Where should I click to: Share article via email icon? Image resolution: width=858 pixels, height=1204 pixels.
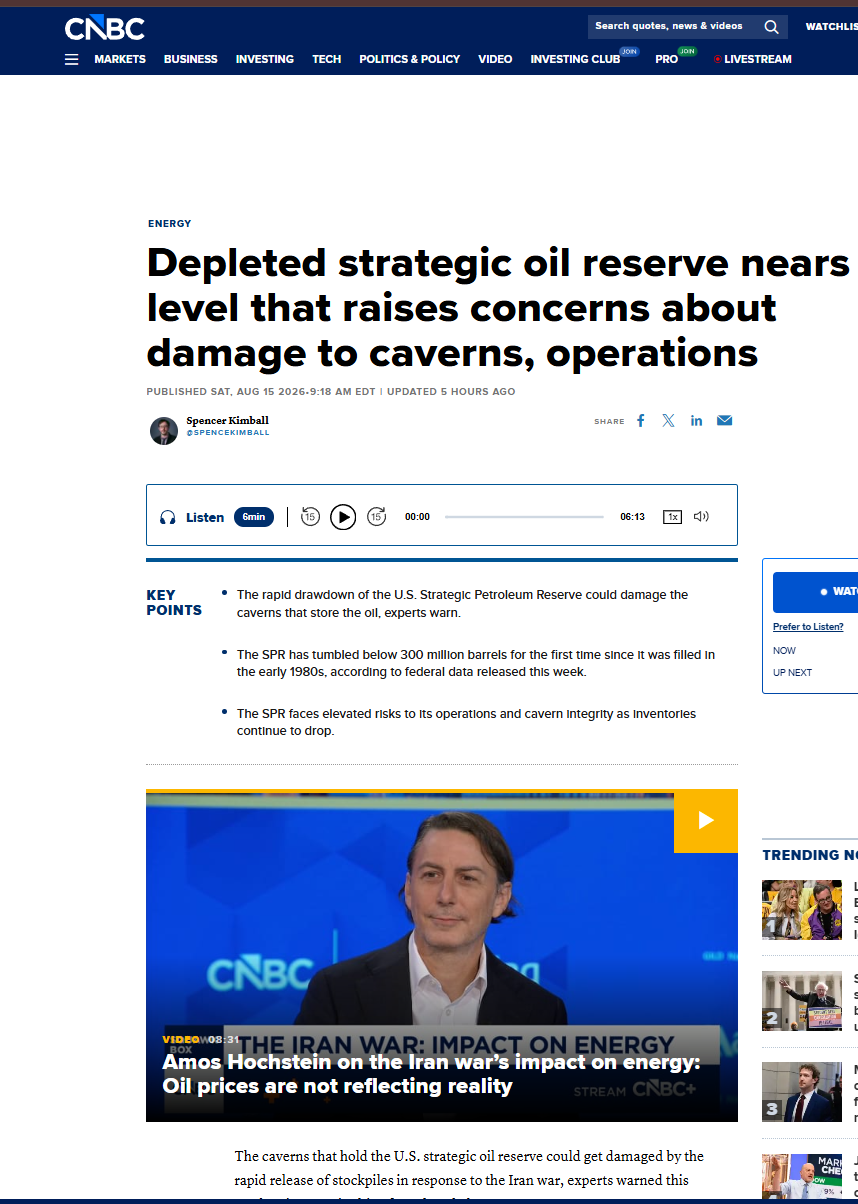pyautogui.click(x=724, y=421)
